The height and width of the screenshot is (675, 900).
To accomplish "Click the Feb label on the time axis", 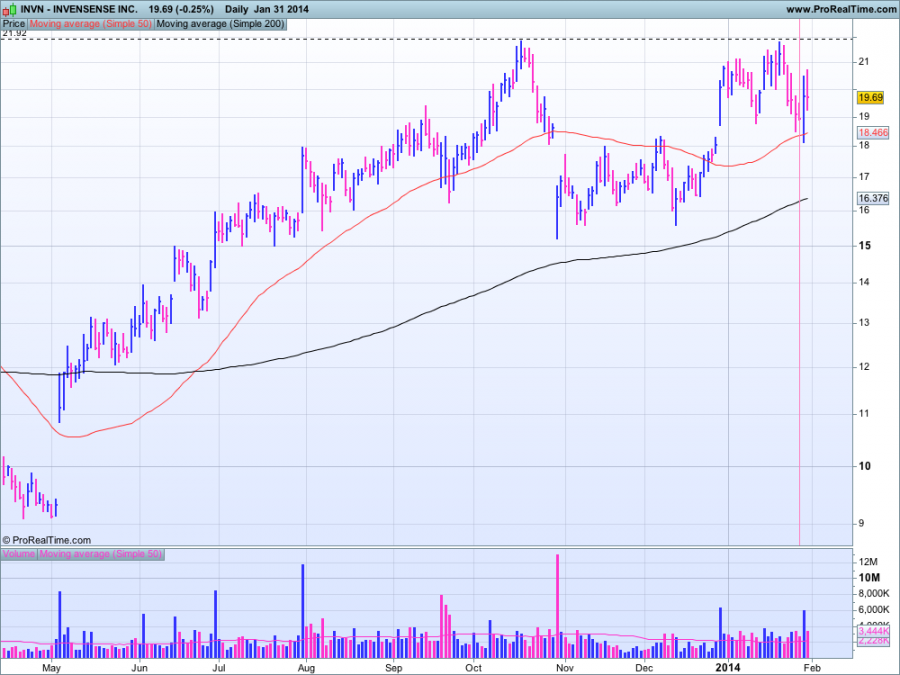I will tap(810, 668).
